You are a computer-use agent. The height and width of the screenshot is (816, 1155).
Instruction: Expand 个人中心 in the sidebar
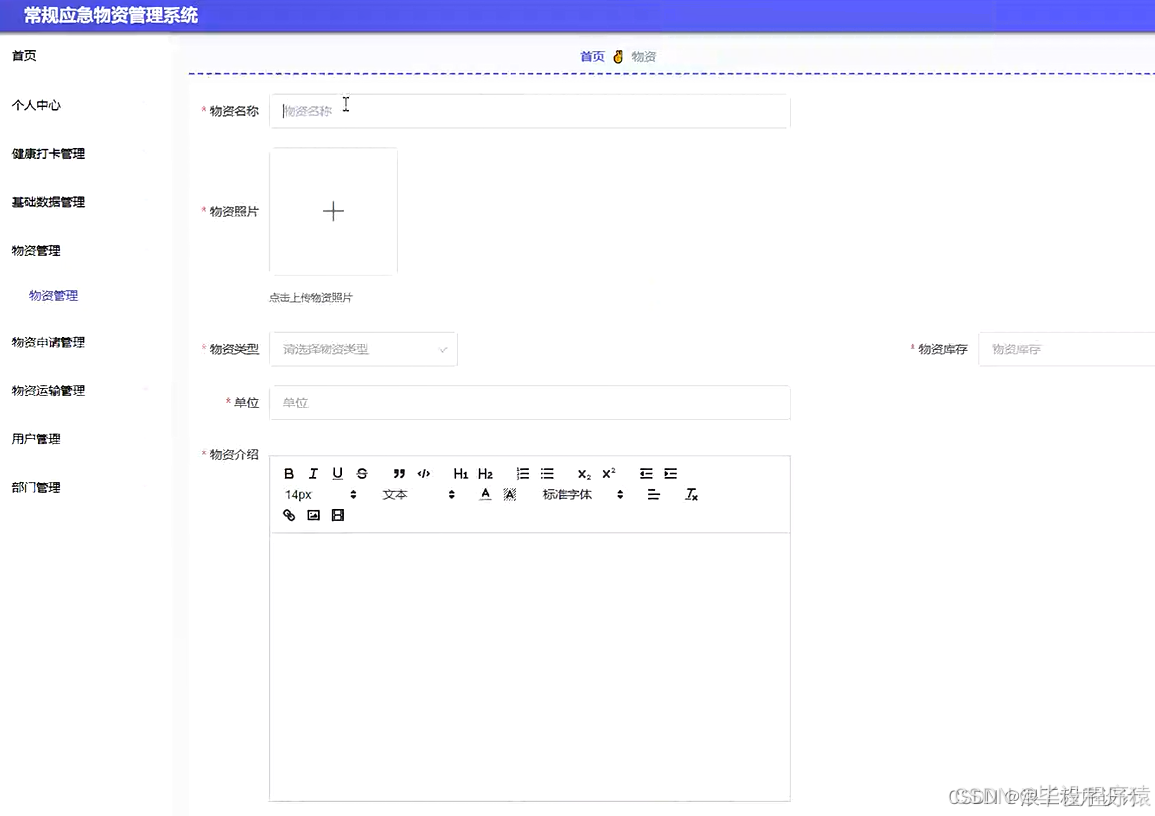pyautogui.click(x=36, y=105)
